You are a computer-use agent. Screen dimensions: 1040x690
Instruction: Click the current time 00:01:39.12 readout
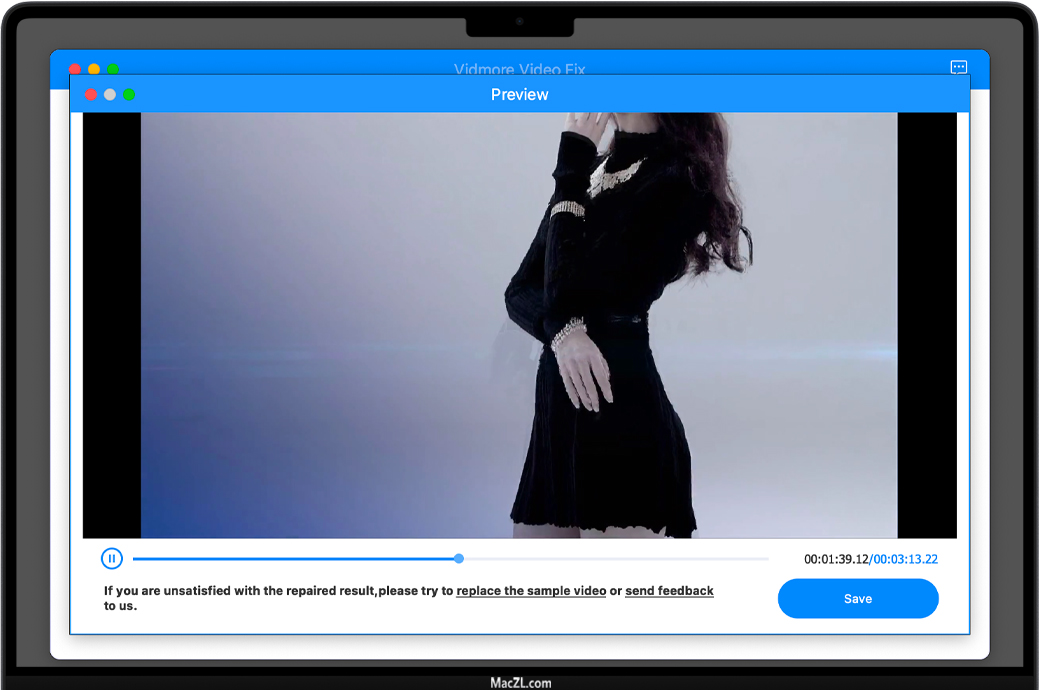point(836,560)
